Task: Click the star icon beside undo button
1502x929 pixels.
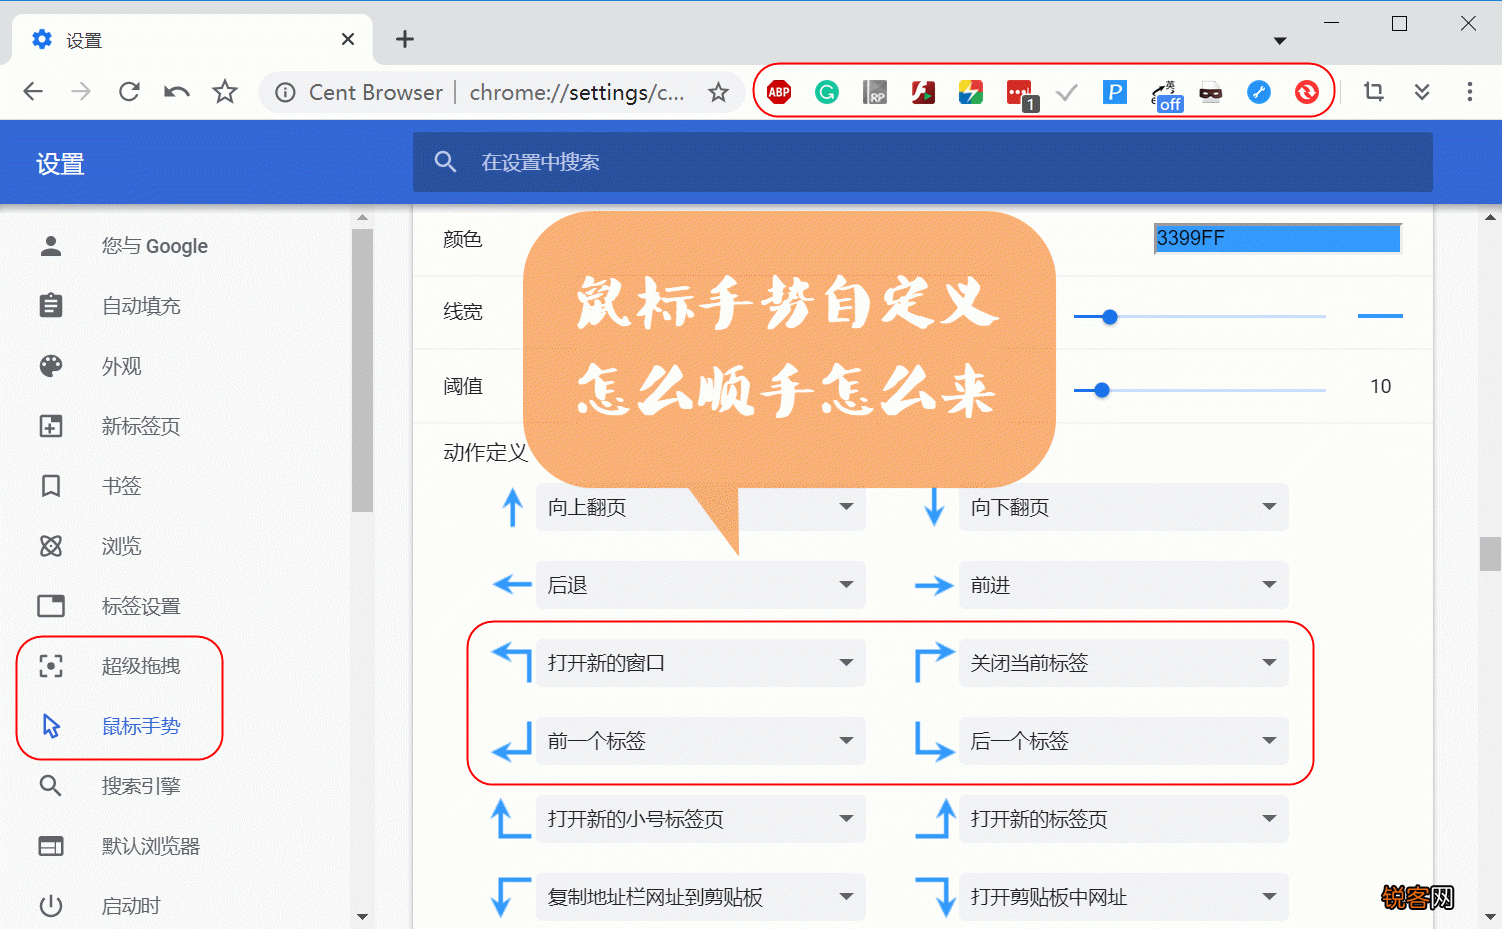Action: tap(225, 92)
